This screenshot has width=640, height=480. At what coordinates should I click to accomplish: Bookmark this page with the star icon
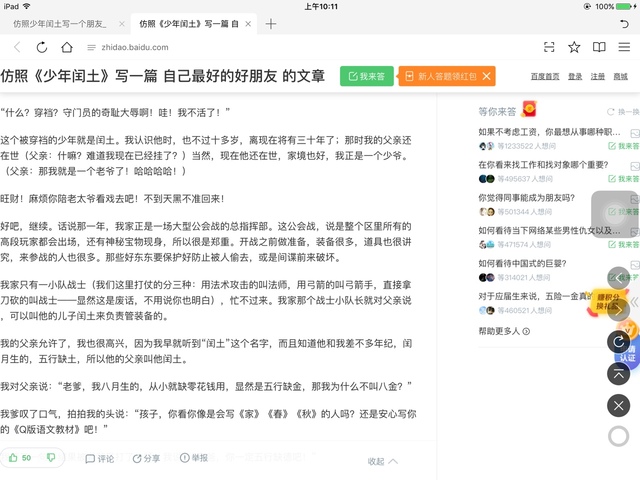[574, 47]
